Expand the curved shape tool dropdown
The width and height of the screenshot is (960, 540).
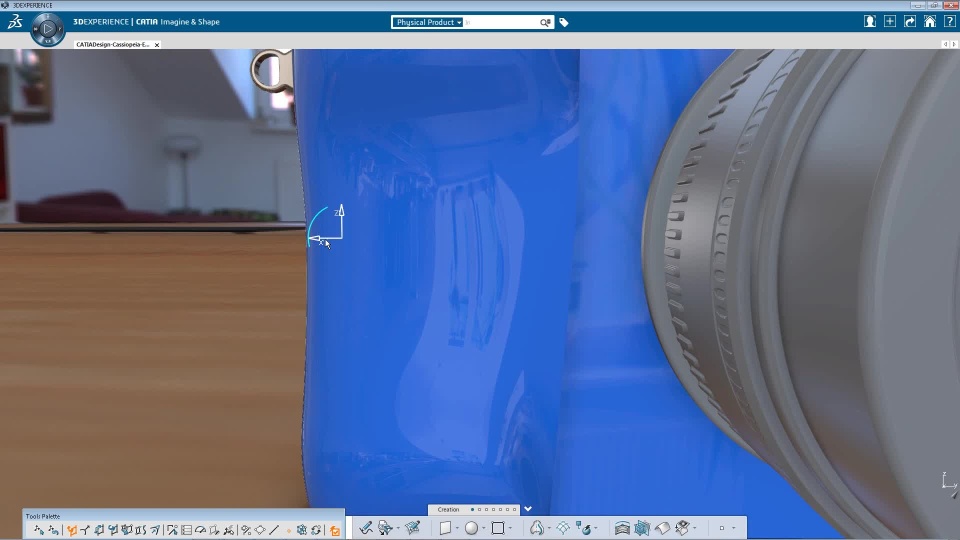pos(549,528)
